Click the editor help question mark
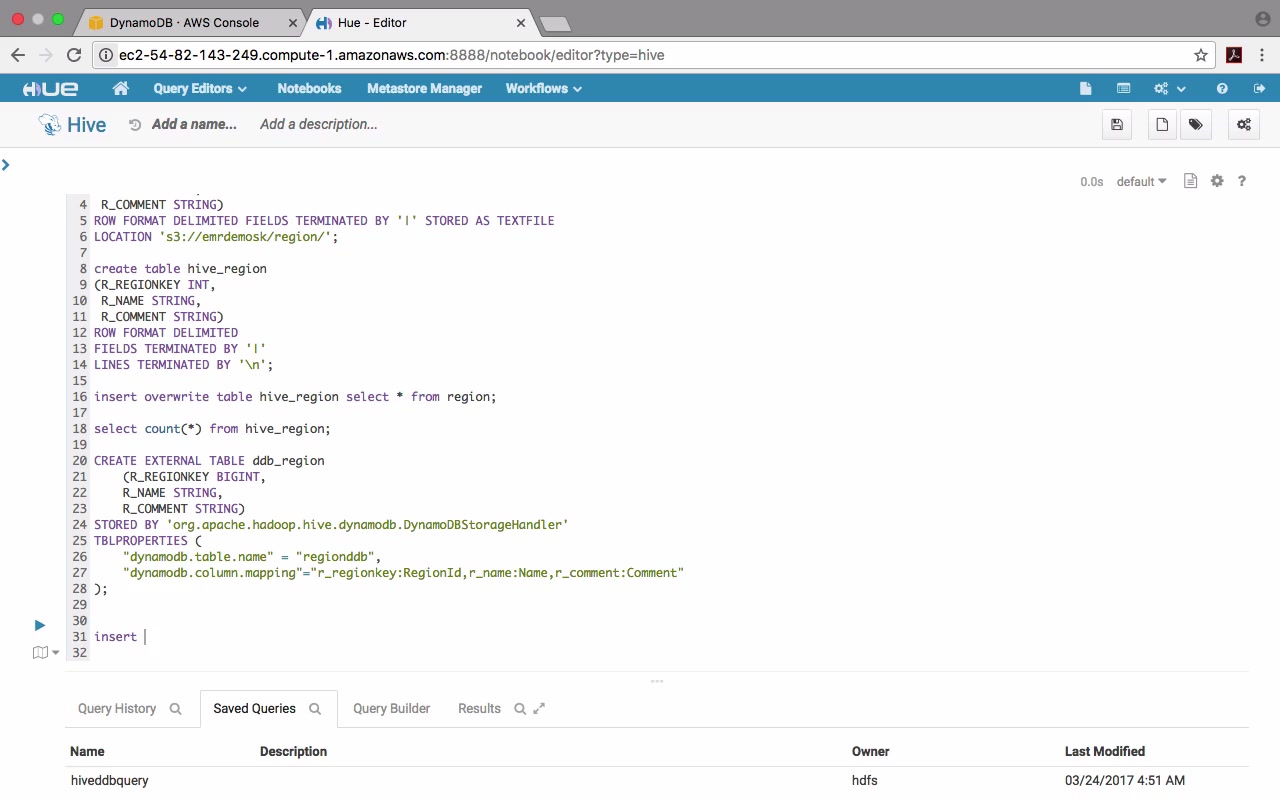The image size is (1280, 800). pyautogui.click(x=1242, y=181)
